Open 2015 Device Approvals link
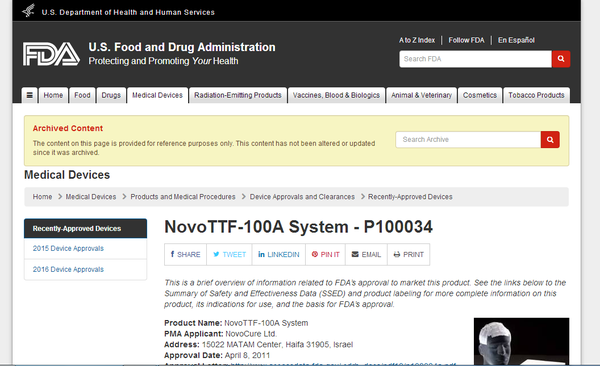600x366 pixels. pos(68,248)
